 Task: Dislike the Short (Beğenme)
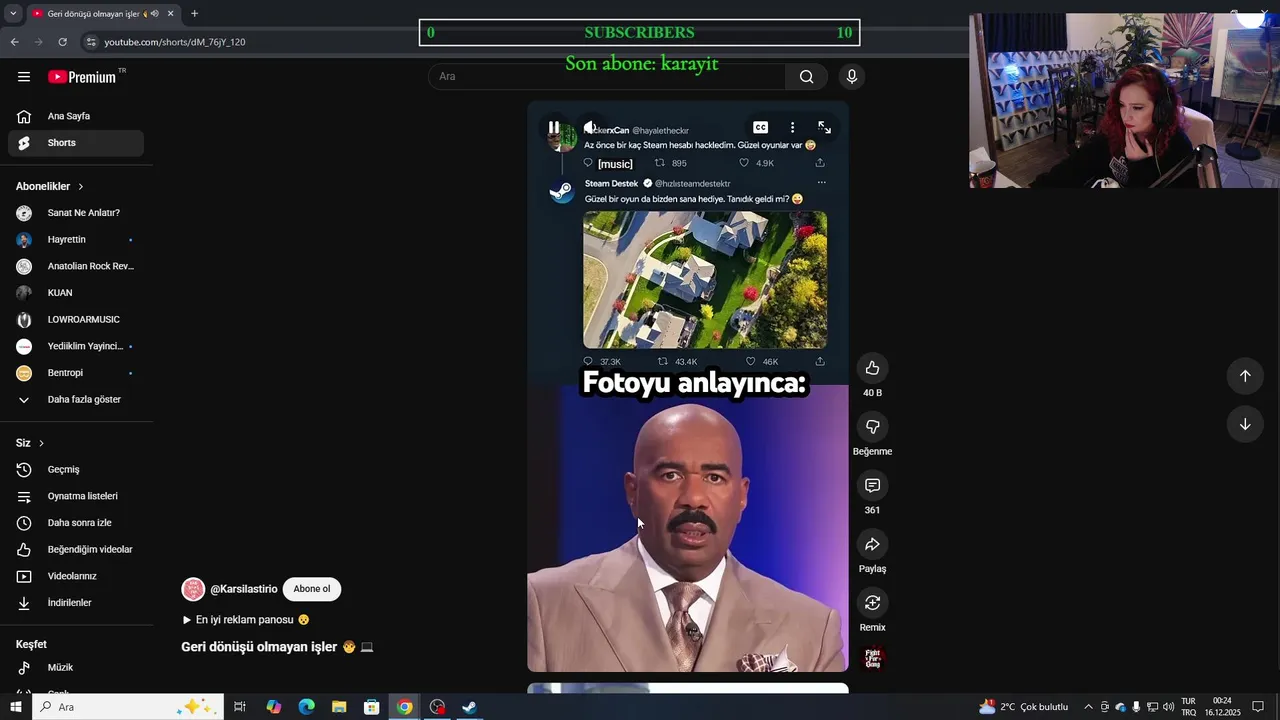872,427
